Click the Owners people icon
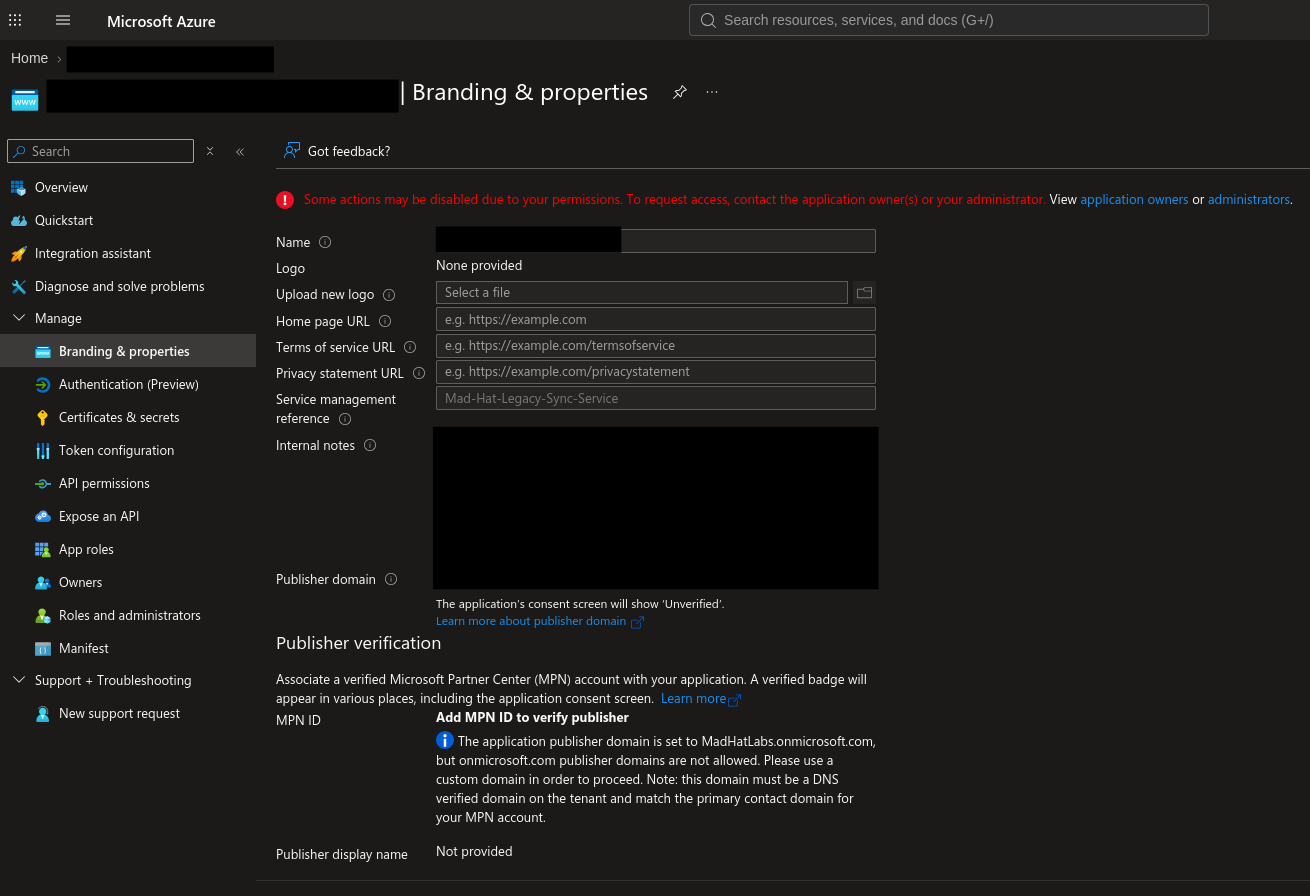 coord(42,582)
